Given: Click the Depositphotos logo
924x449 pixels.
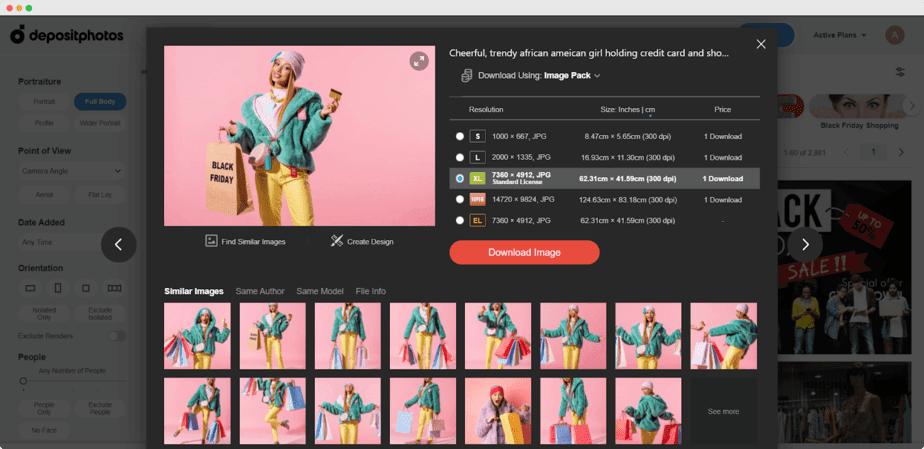Looking at the screenshot, I should tap(67, 35).
